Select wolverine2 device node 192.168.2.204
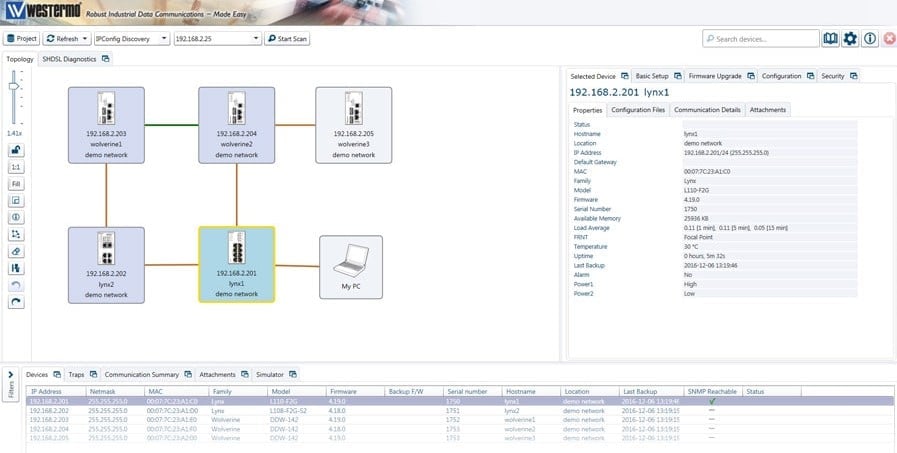 point(237,125)
